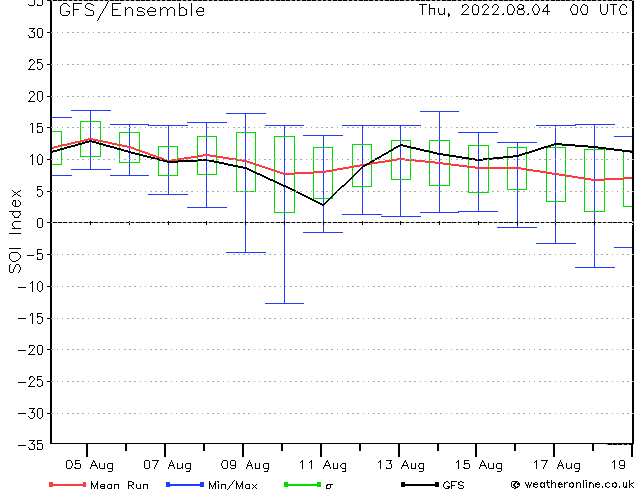
Task: Click the y-axis value -15
Action: coord(31,319)
